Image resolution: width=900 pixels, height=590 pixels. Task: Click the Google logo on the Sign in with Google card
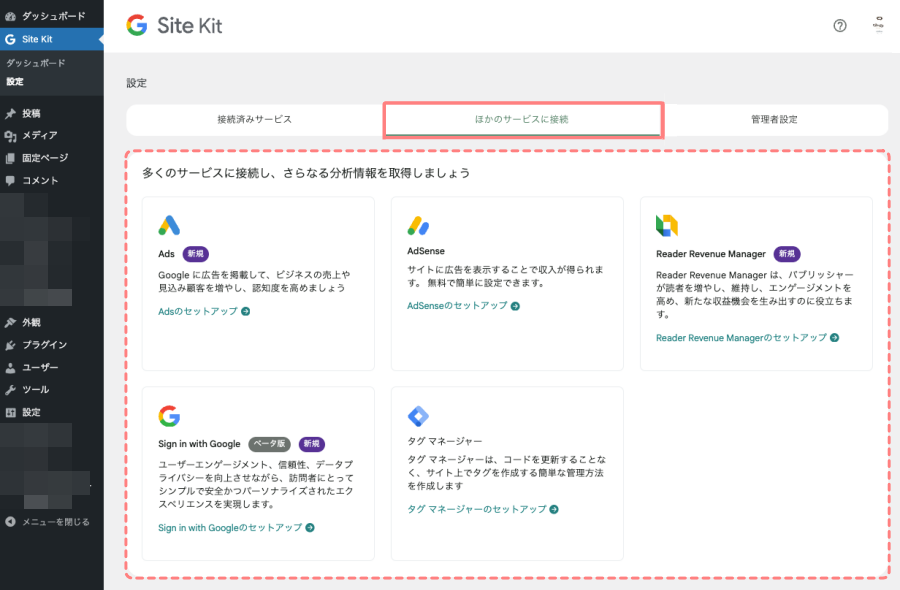click(169, 416)
